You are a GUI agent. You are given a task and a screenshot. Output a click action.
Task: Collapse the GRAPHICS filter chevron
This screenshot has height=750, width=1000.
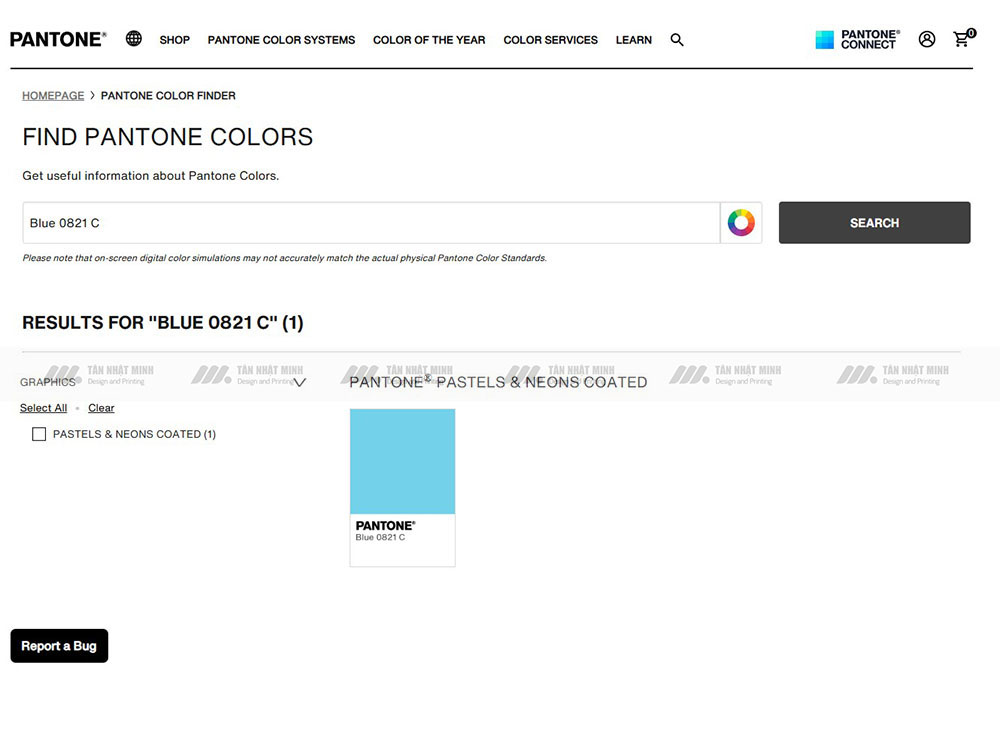299,382
